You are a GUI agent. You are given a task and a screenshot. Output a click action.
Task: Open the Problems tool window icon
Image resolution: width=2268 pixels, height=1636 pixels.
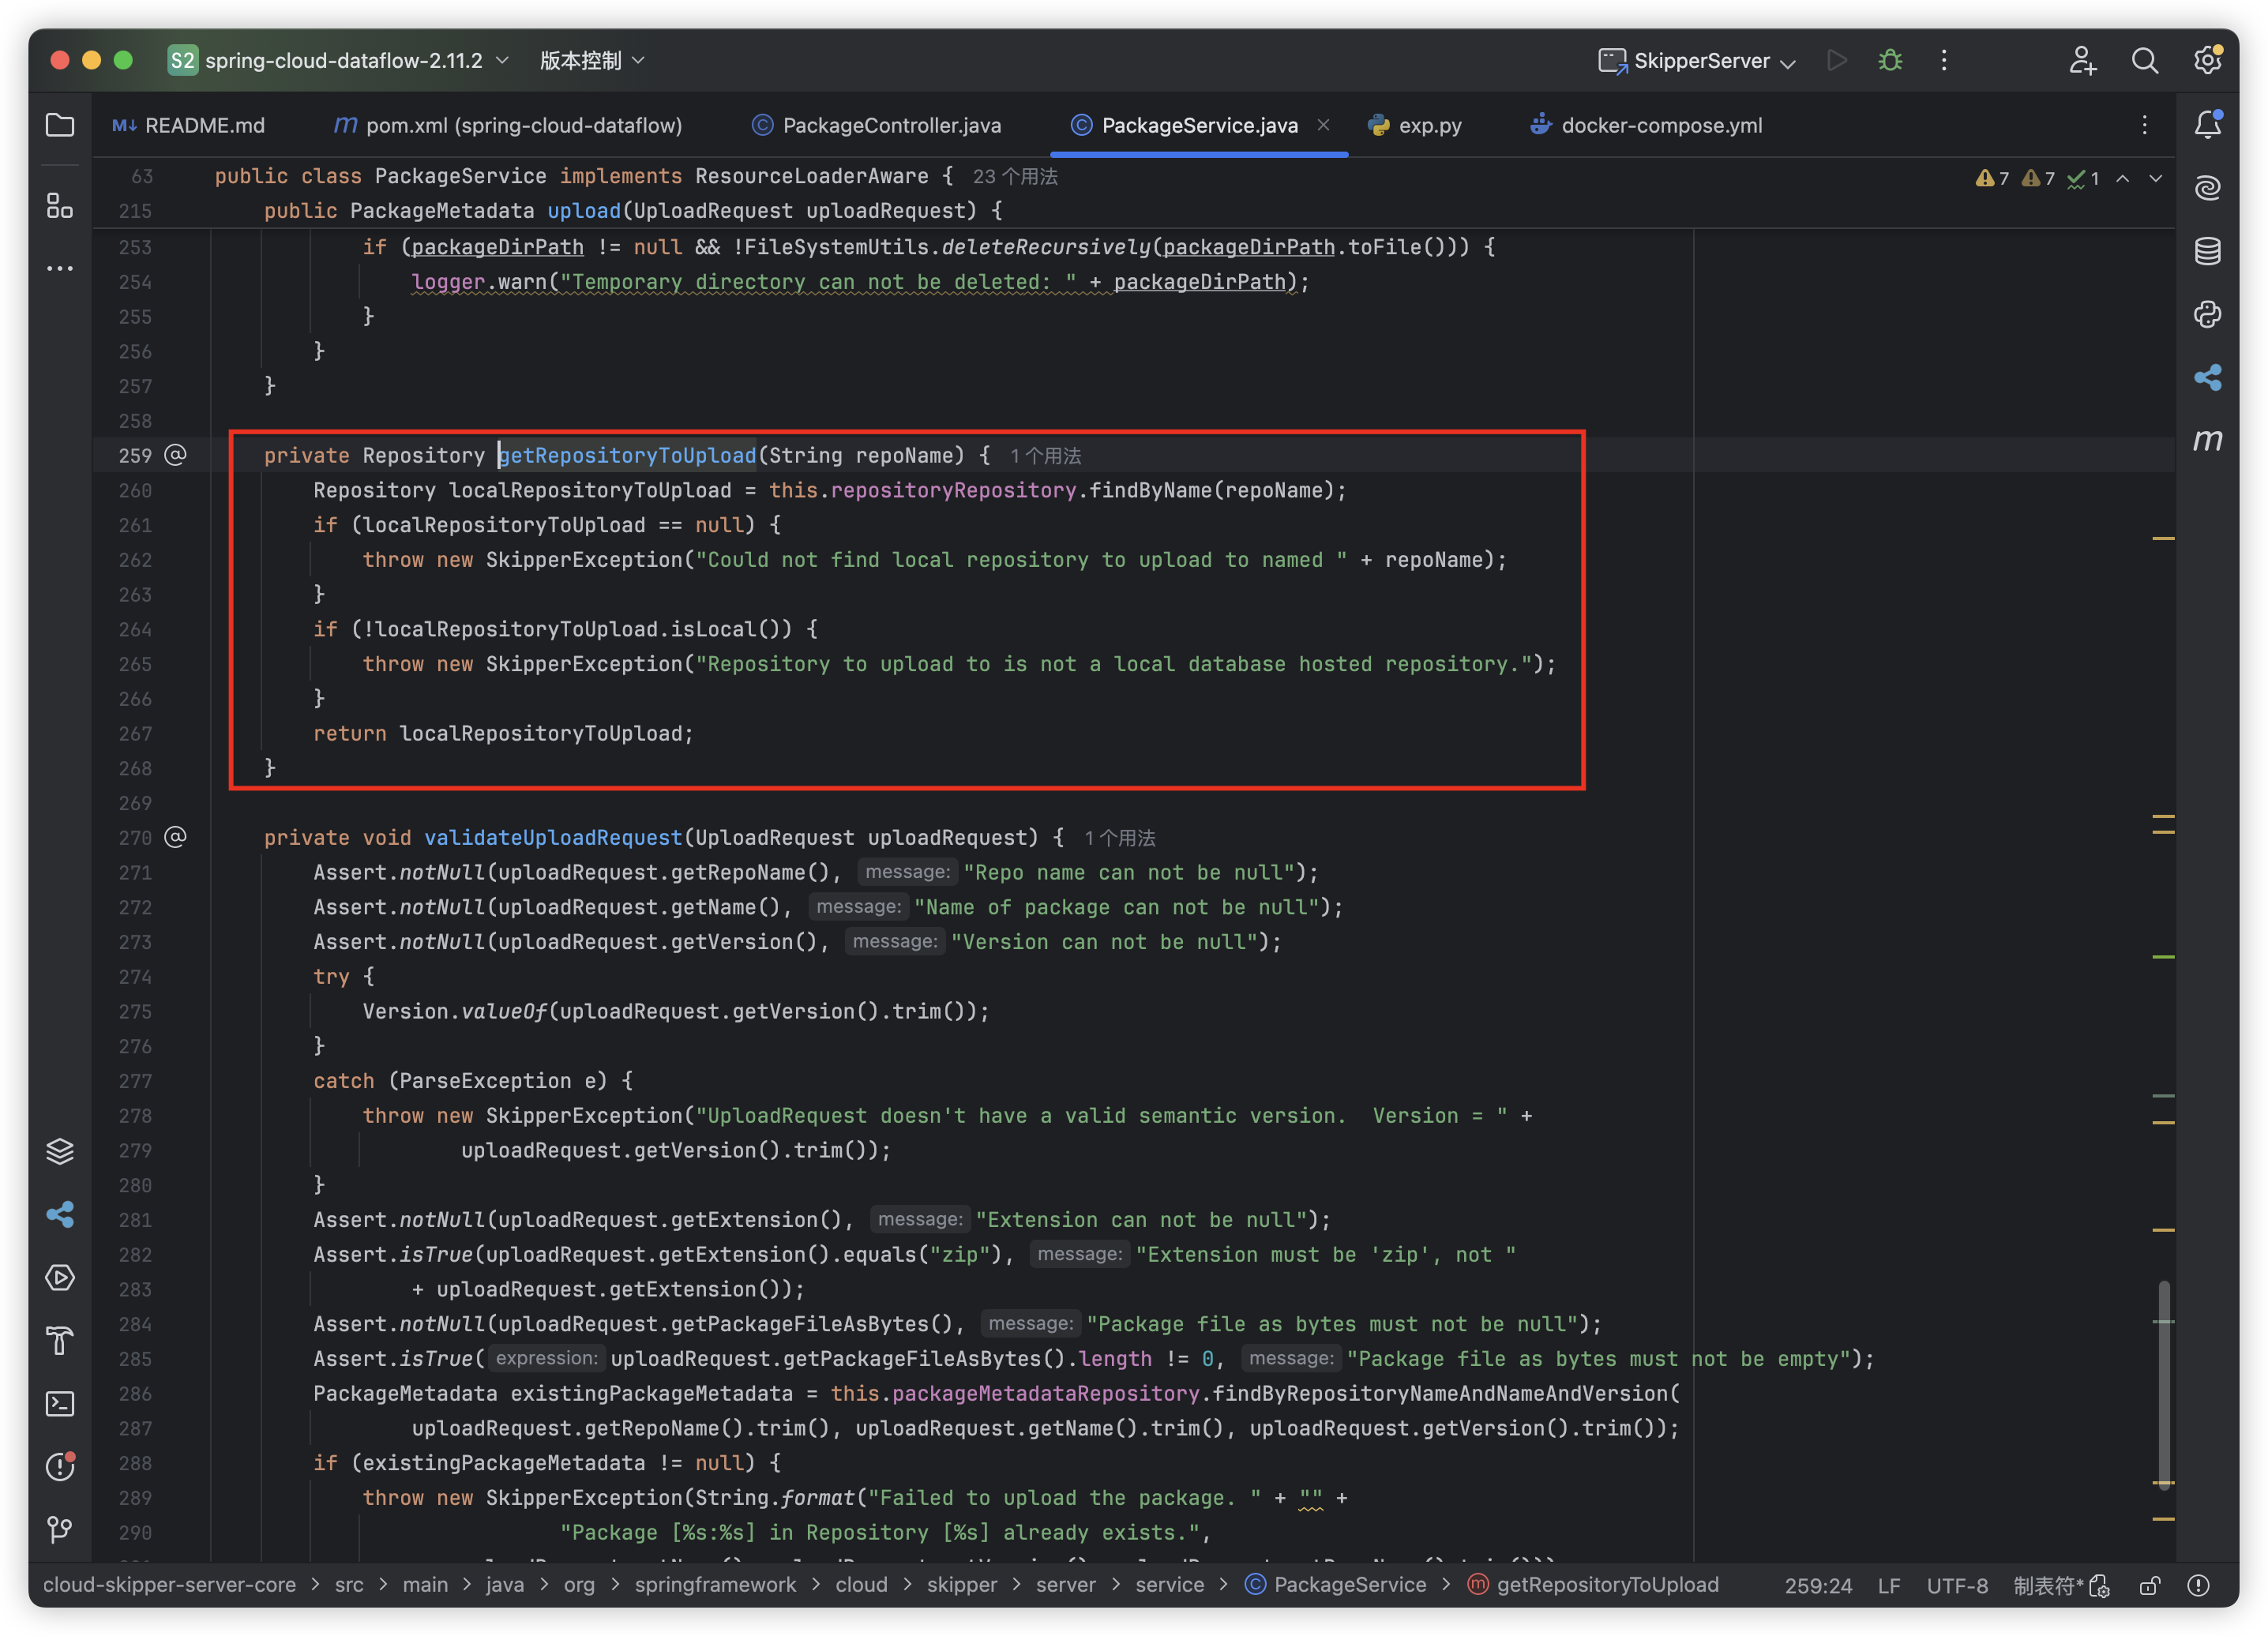coord(60,1466)
